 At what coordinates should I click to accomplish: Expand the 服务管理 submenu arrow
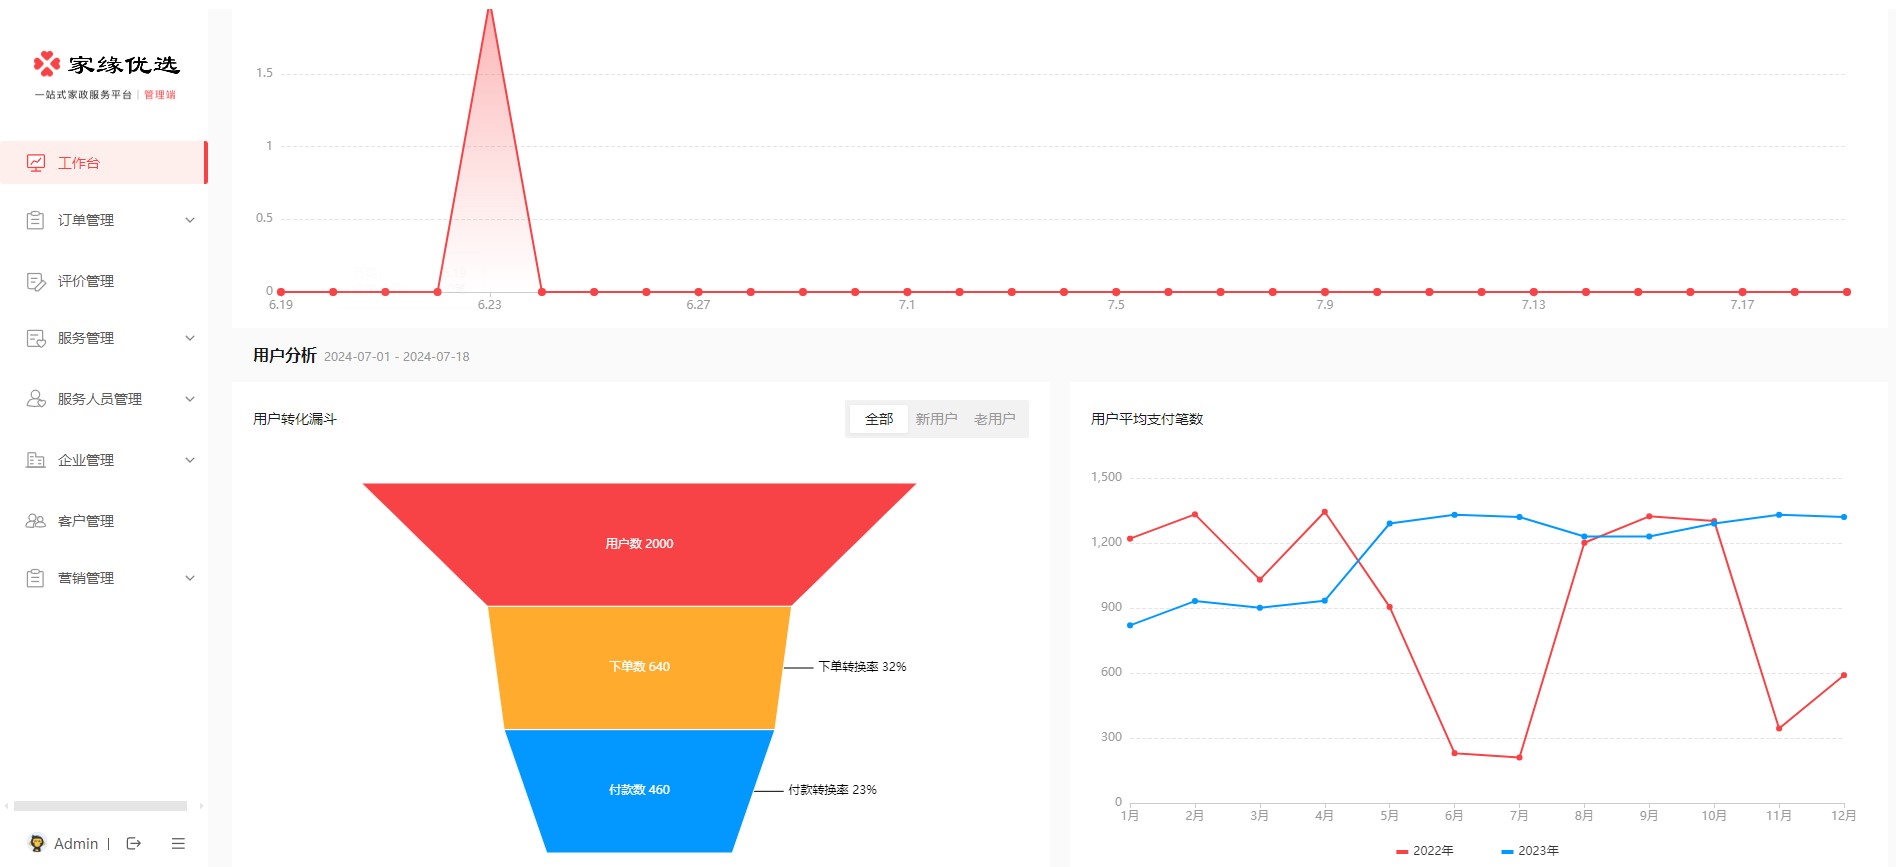pos(190,338)
